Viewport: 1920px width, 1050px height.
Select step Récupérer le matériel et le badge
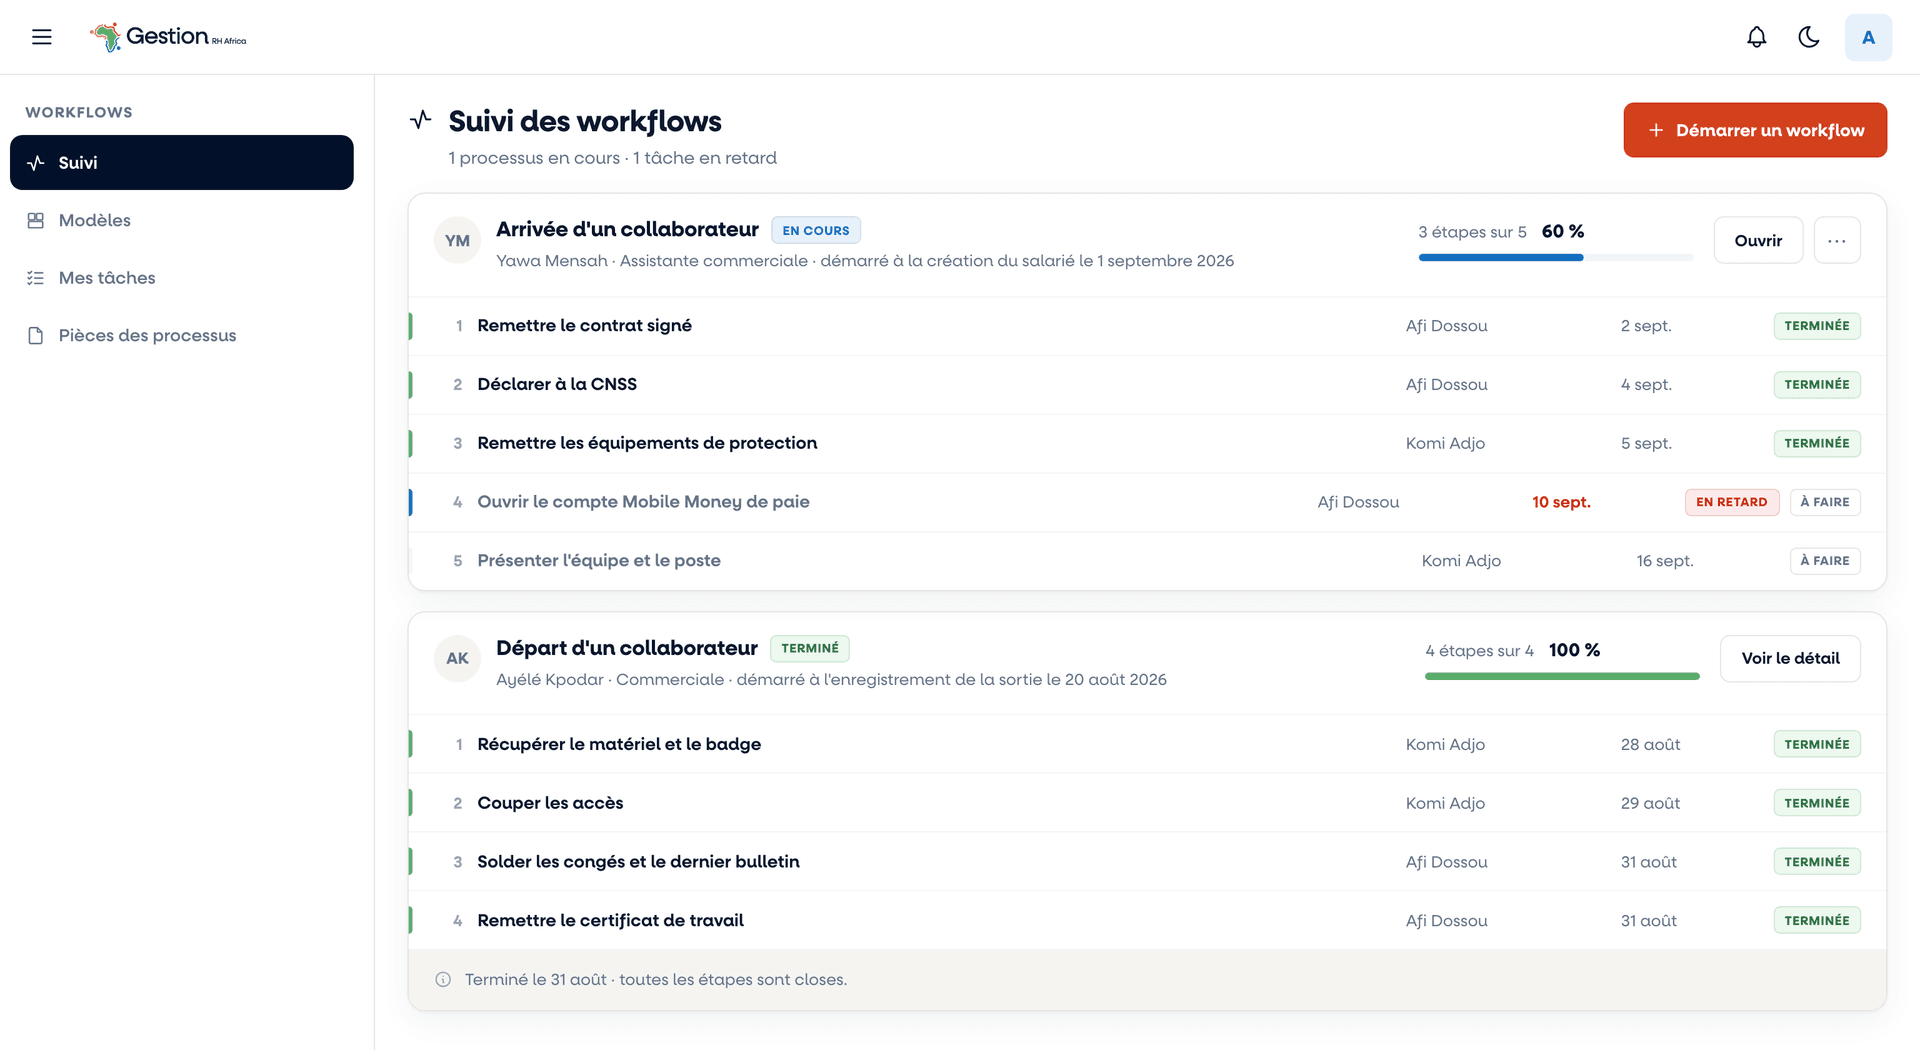(1147, 744)
